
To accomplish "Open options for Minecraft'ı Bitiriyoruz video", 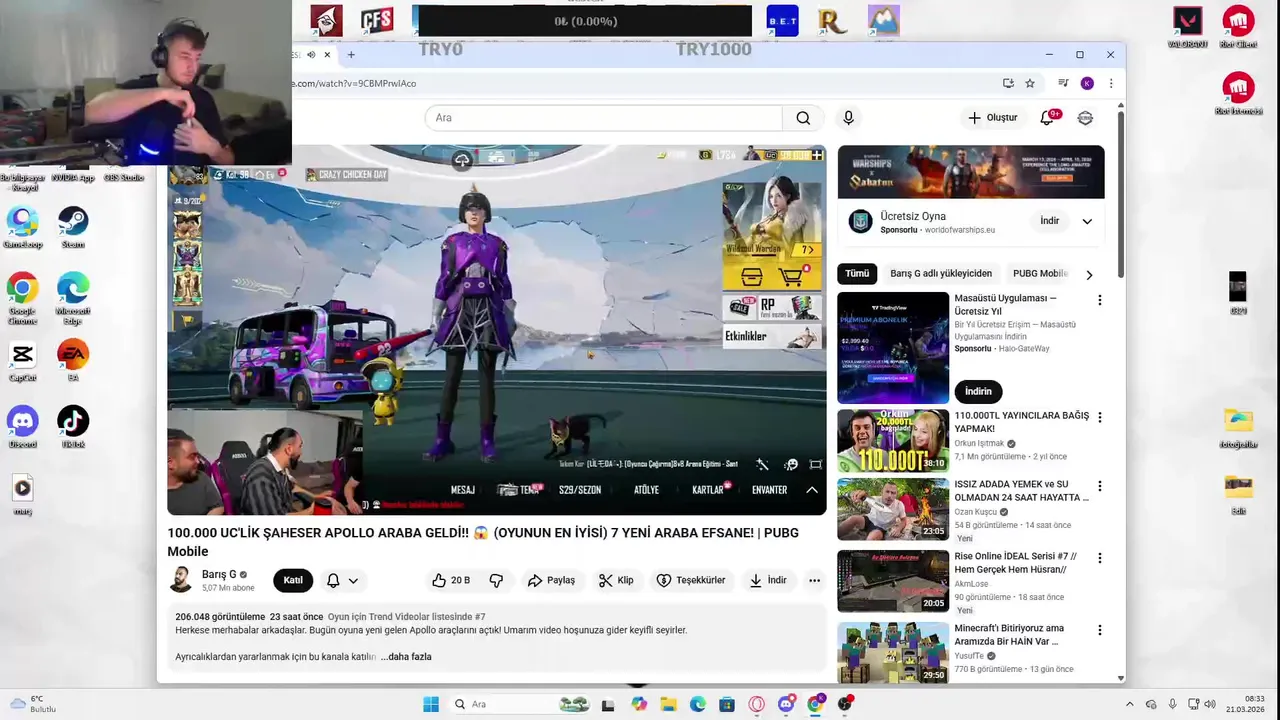I will [1099, 630].
